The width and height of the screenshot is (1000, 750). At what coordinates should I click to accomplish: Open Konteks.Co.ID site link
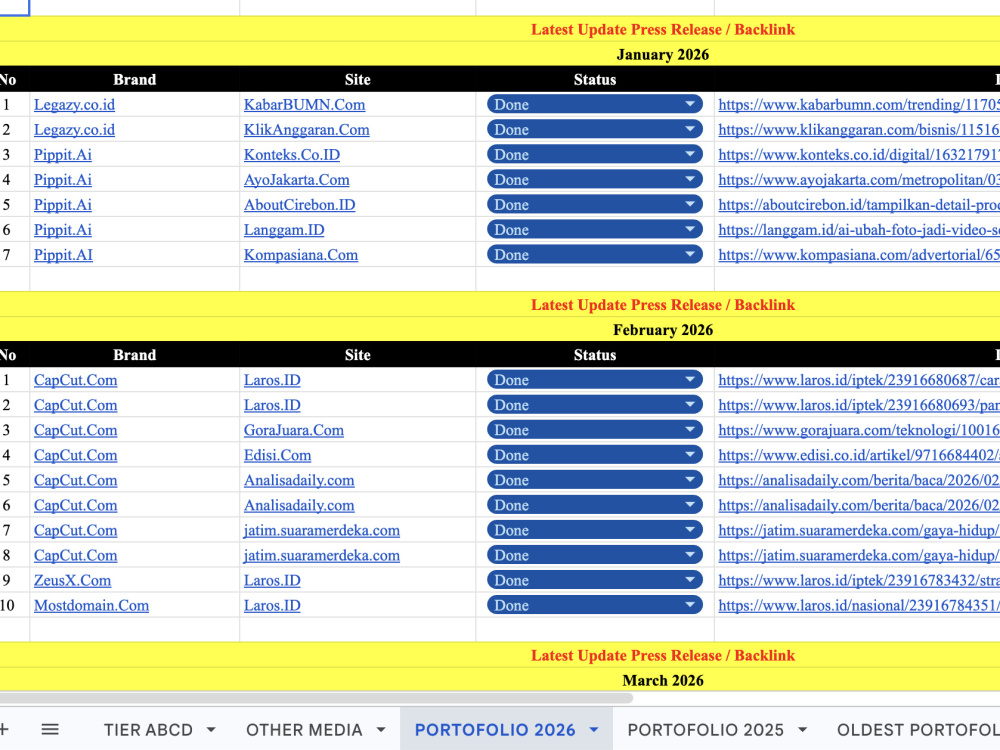point(291,154)
